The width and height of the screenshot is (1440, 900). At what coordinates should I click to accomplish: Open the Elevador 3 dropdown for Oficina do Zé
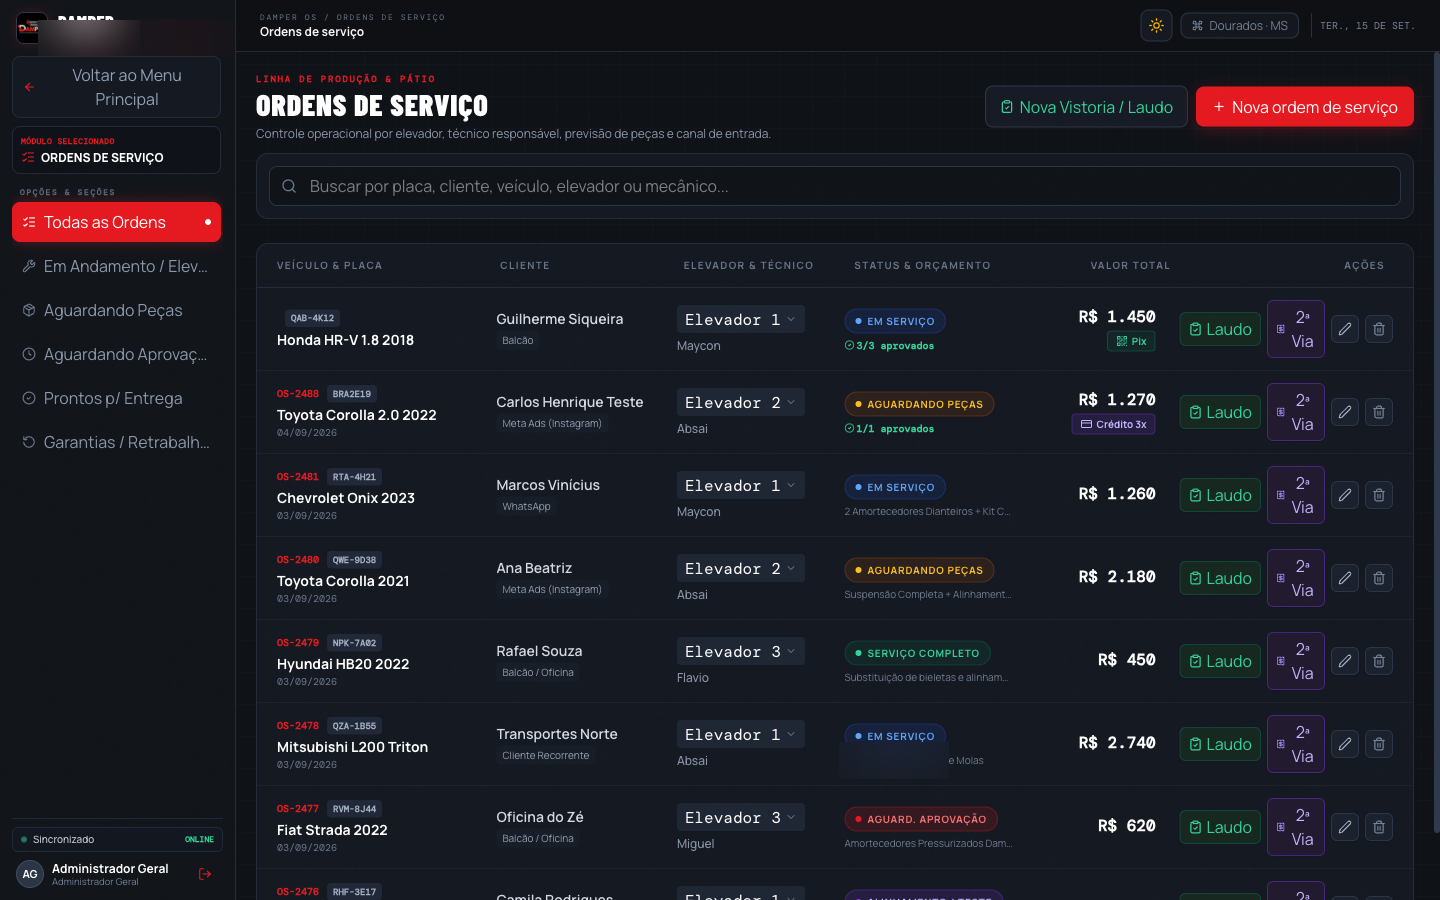tap(740, 817)
